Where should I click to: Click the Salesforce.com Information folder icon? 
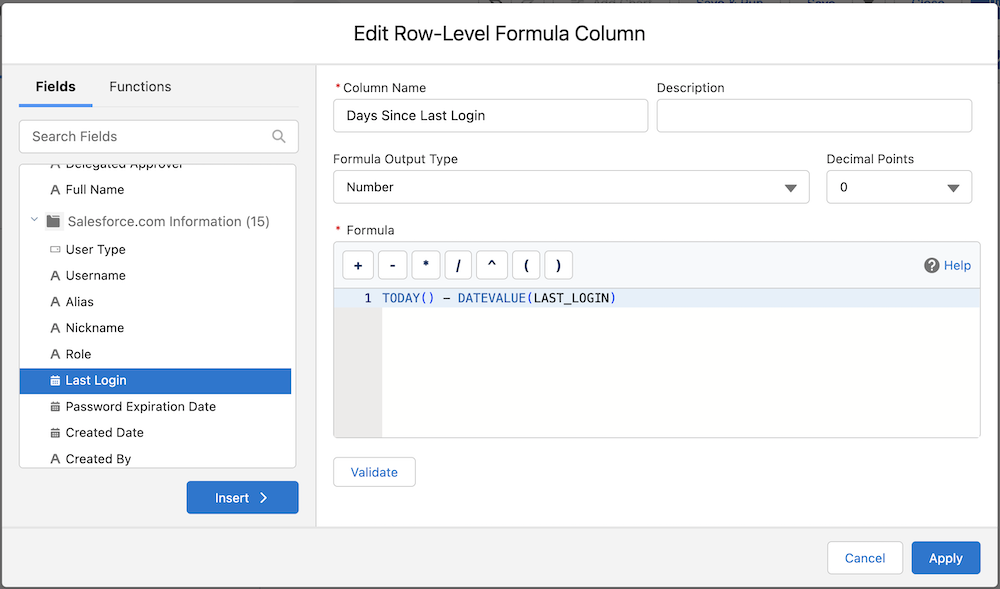[54, 221]
